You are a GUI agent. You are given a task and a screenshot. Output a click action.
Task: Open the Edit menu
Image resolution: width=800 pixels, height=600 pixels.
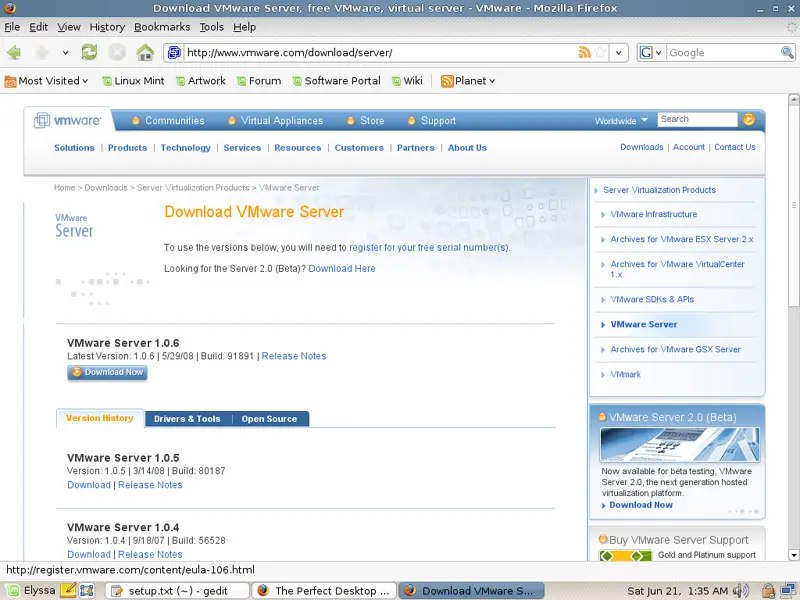(x=38, y=27)
